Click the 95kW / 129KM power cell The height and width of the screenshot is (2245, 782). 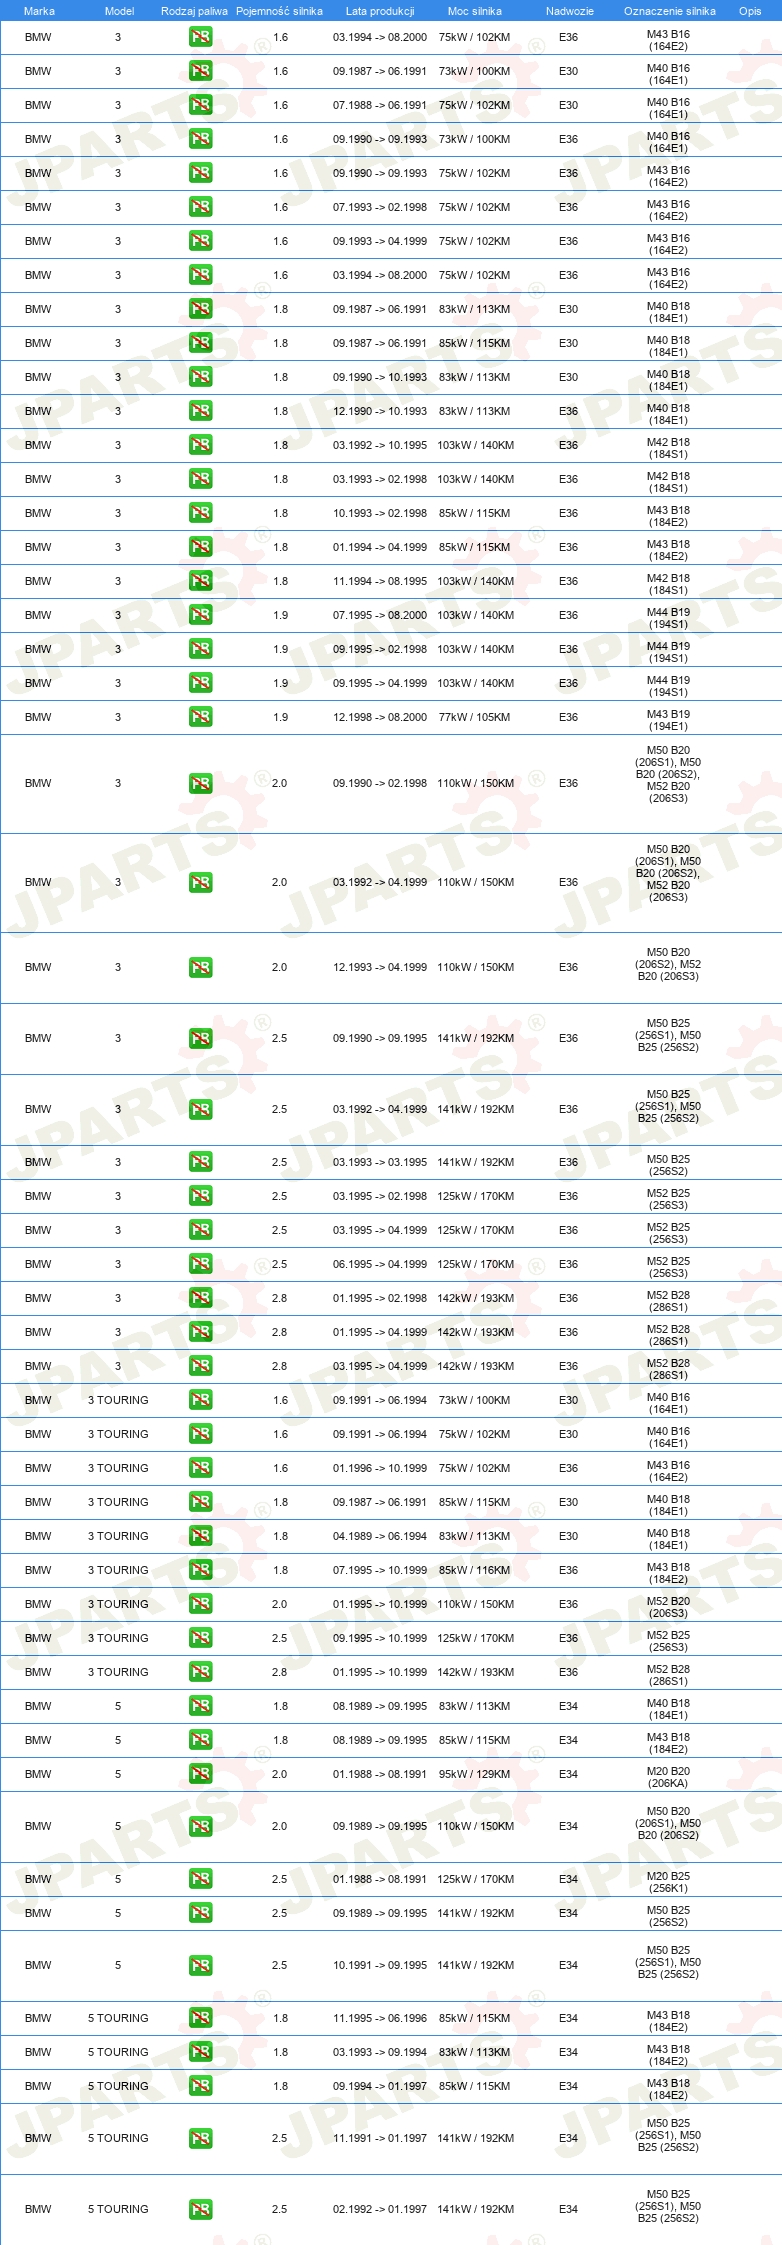pos(474,1774)
